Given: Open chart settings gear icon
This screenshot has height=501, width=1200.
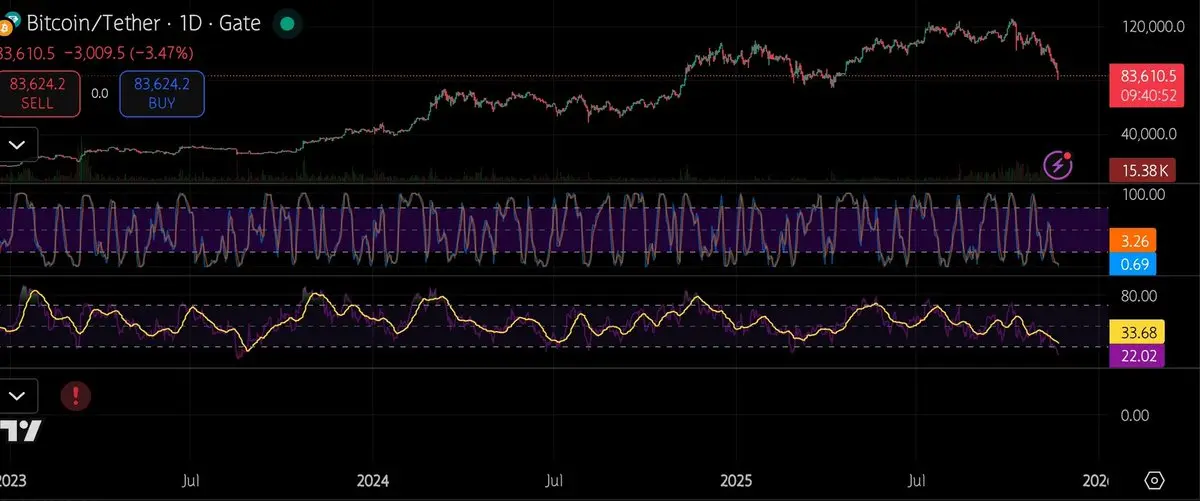Looking at the screenshot, I should coord(1154,480).
